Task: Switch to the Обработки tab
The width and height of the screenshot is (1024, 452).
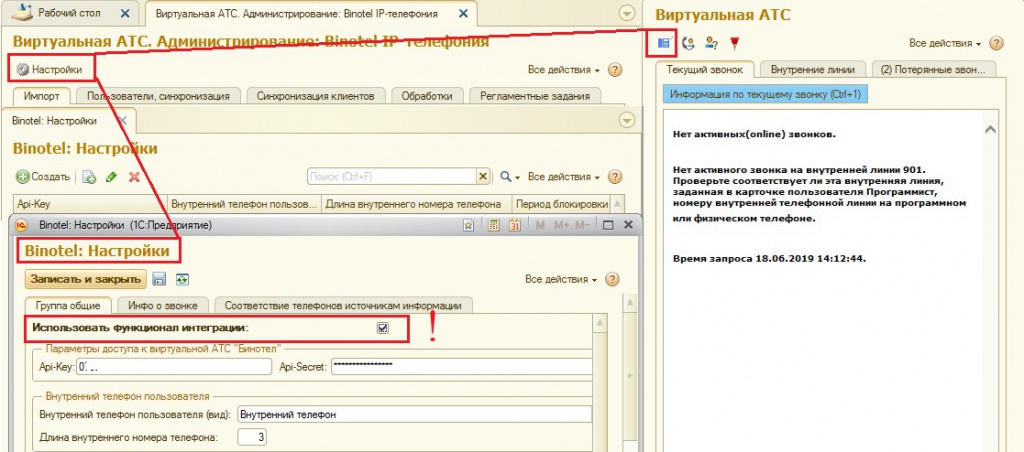Action: point(426,96)
